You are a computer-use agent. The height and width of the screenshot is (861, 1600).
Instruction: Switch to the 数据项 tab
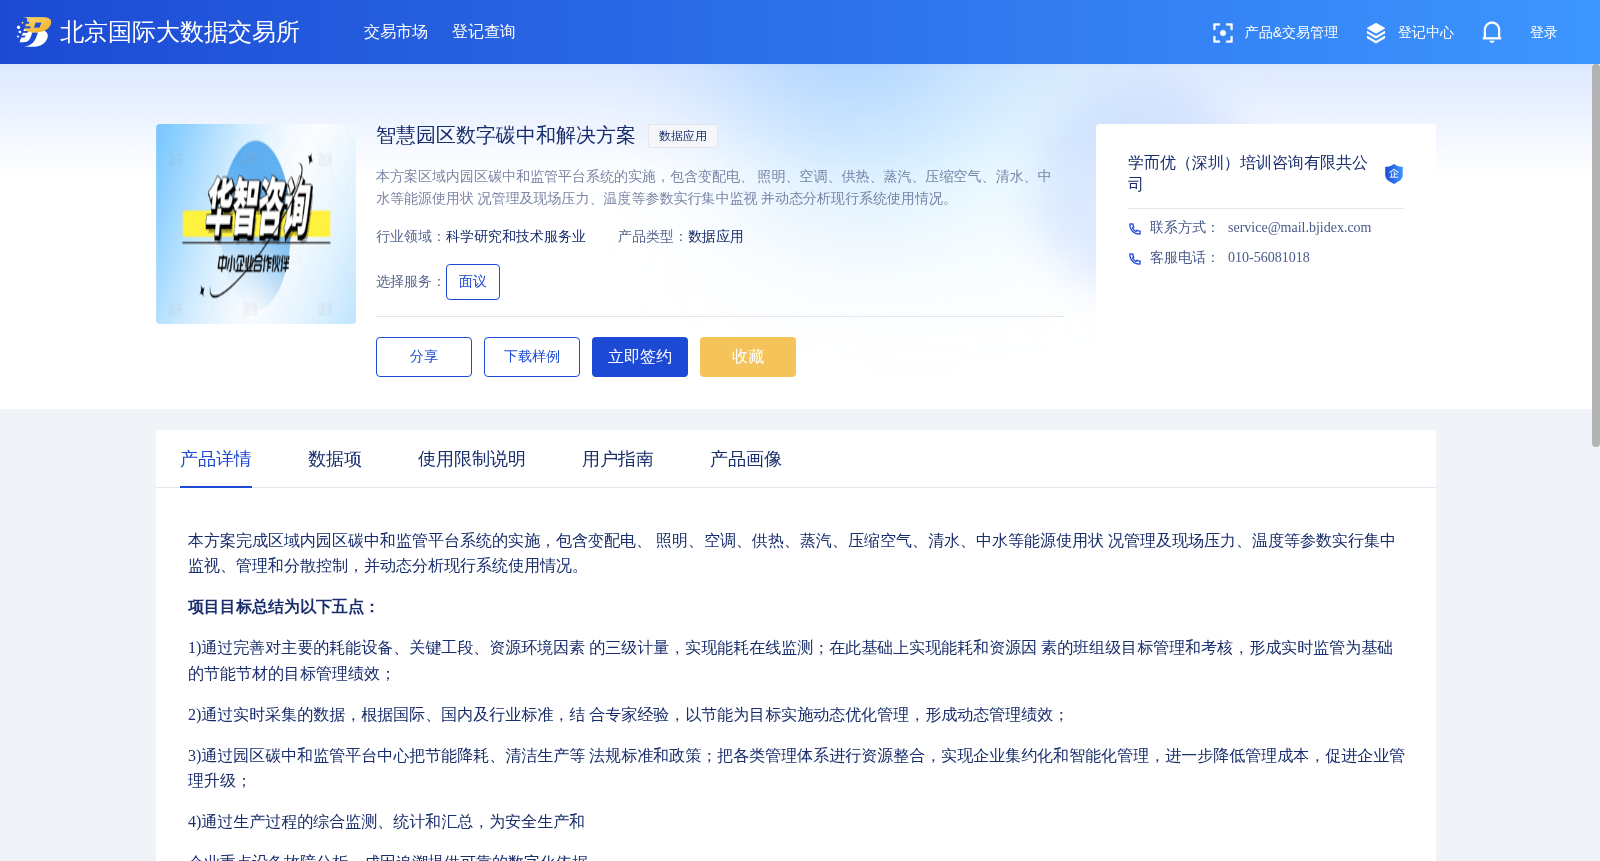point(335,459)
